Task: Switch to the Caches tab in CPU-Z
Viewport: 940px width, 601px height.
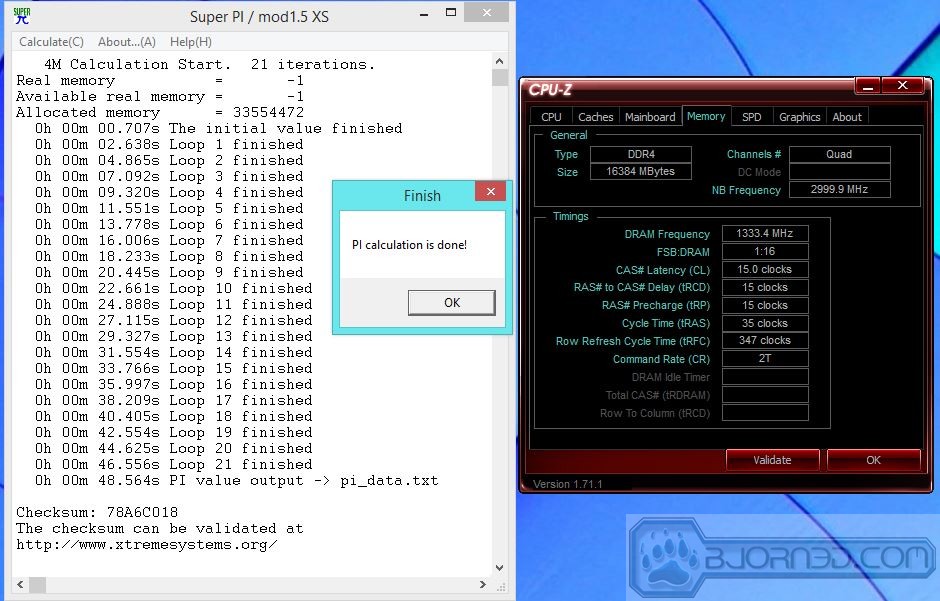Action: [596, 117]
